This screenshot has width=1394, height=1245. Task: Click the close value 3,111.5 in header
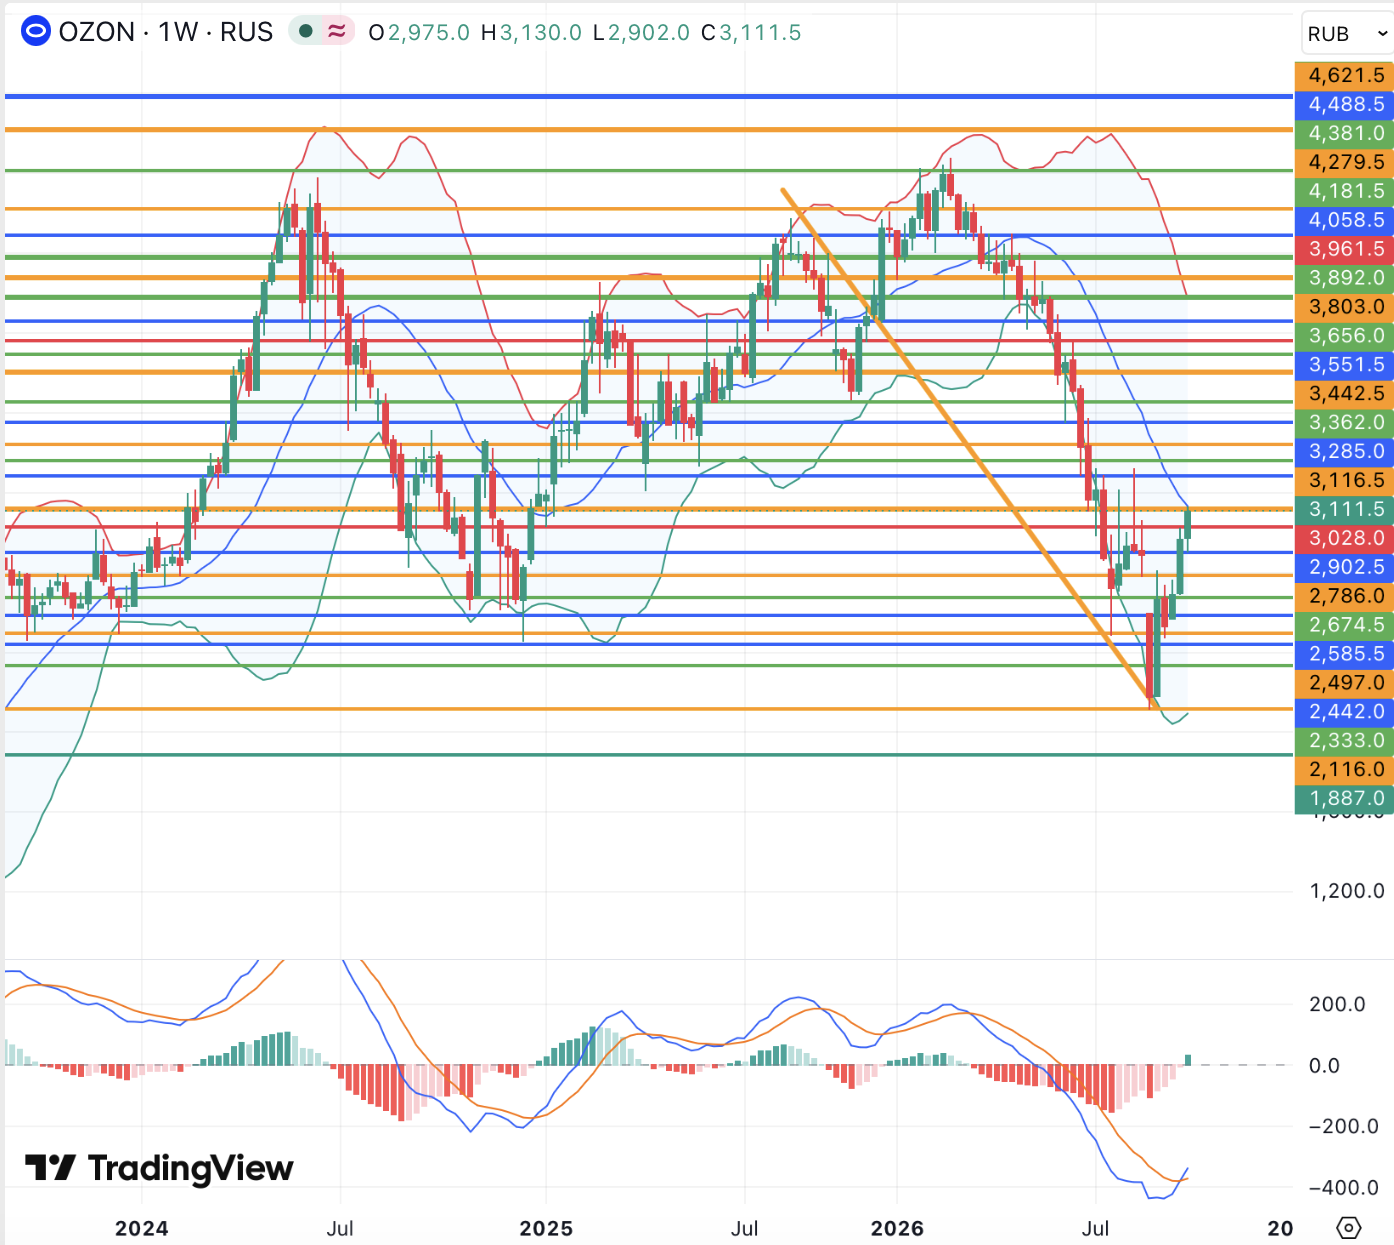pos(760,32)
